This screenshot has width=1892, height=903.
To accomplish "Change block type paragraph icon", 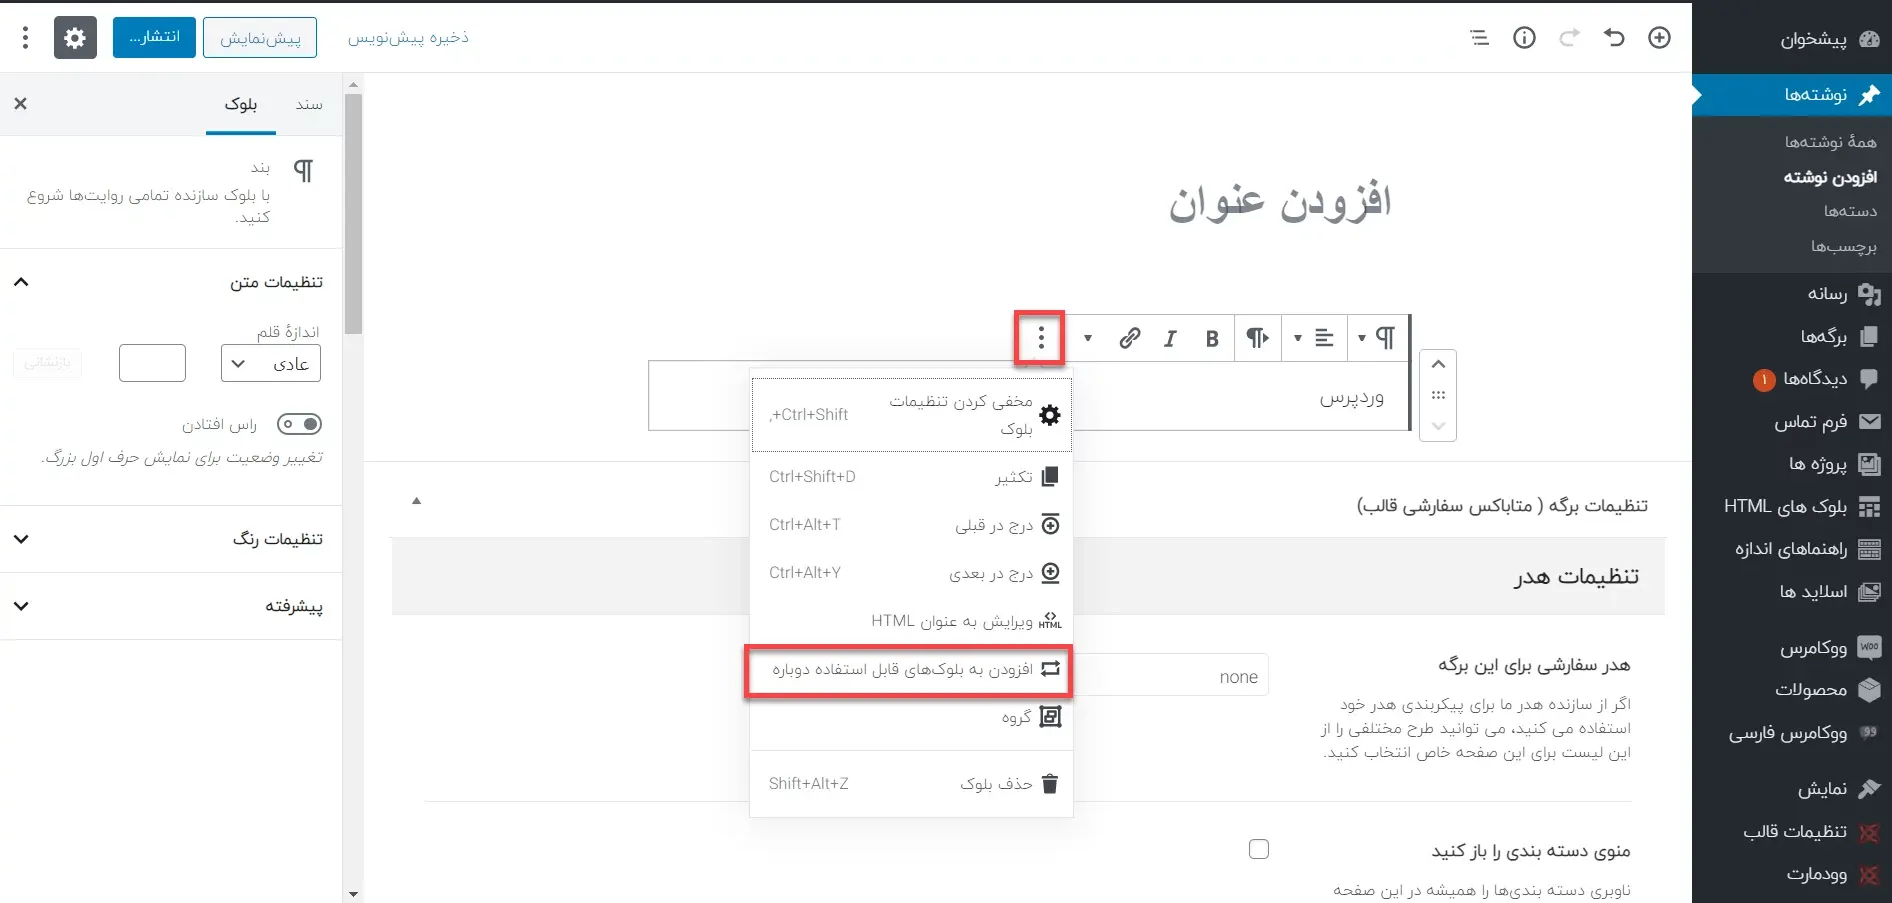I will [x=1376, y=338].
